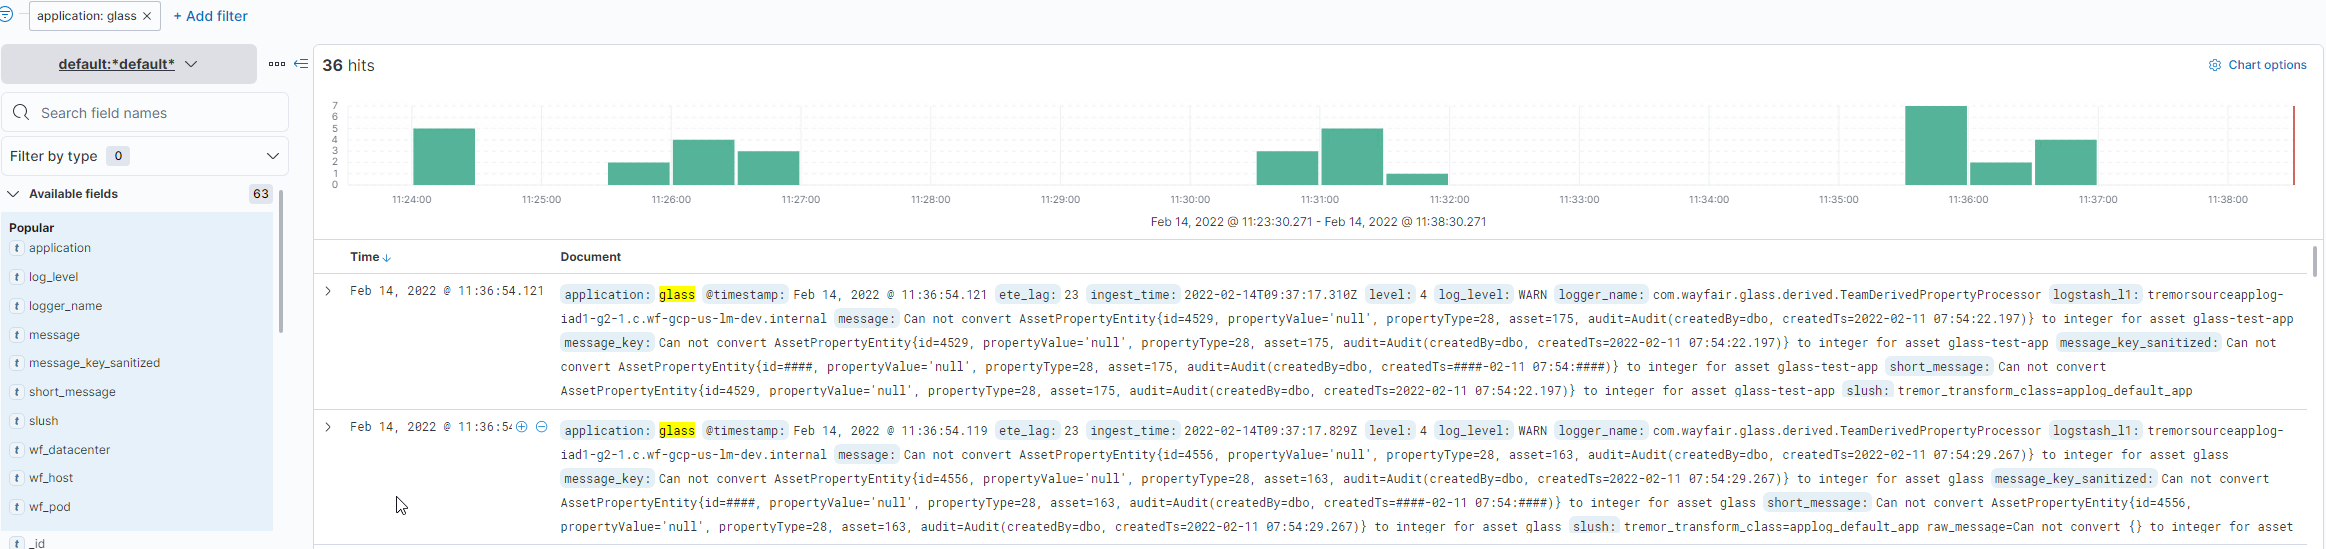The height and width of the screenshot is (549, 2326).
Task: Click the document table scrollbar
Action: coord(2315,260)
